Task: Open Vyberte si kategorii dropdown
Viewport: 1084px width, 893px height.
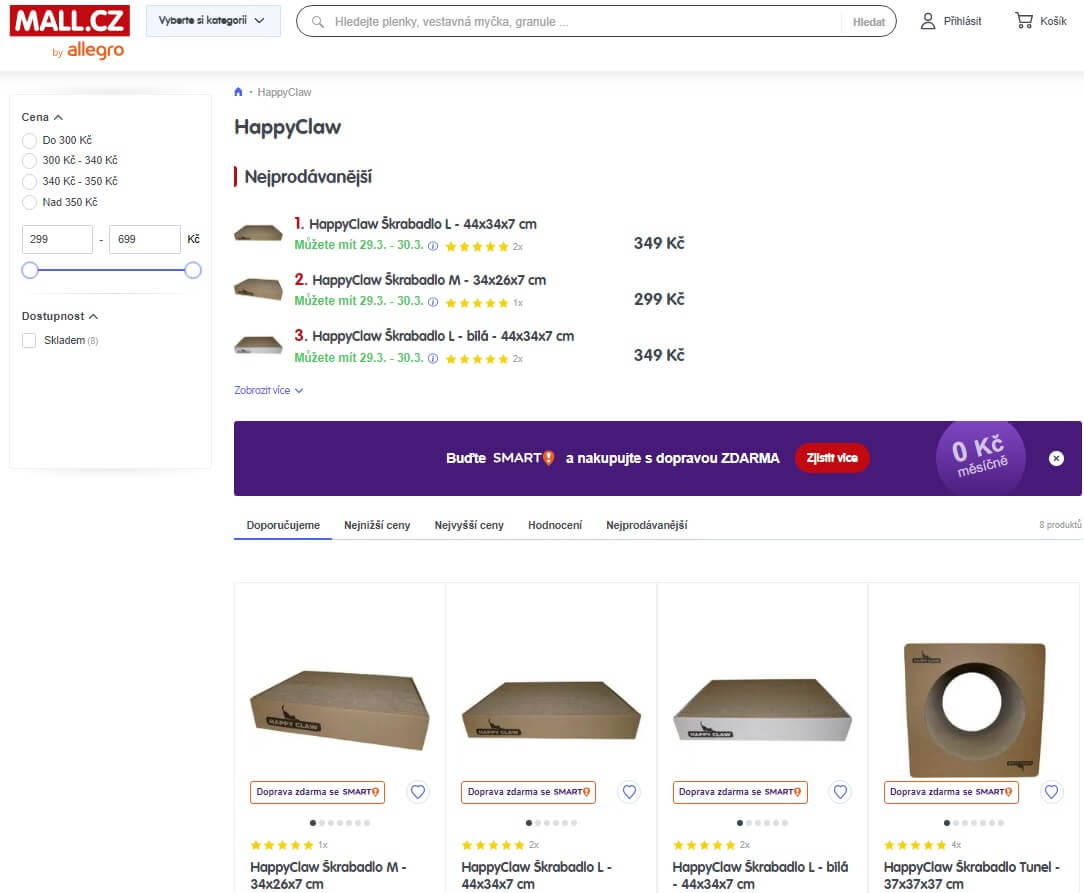Action: [x=213, y=21]
